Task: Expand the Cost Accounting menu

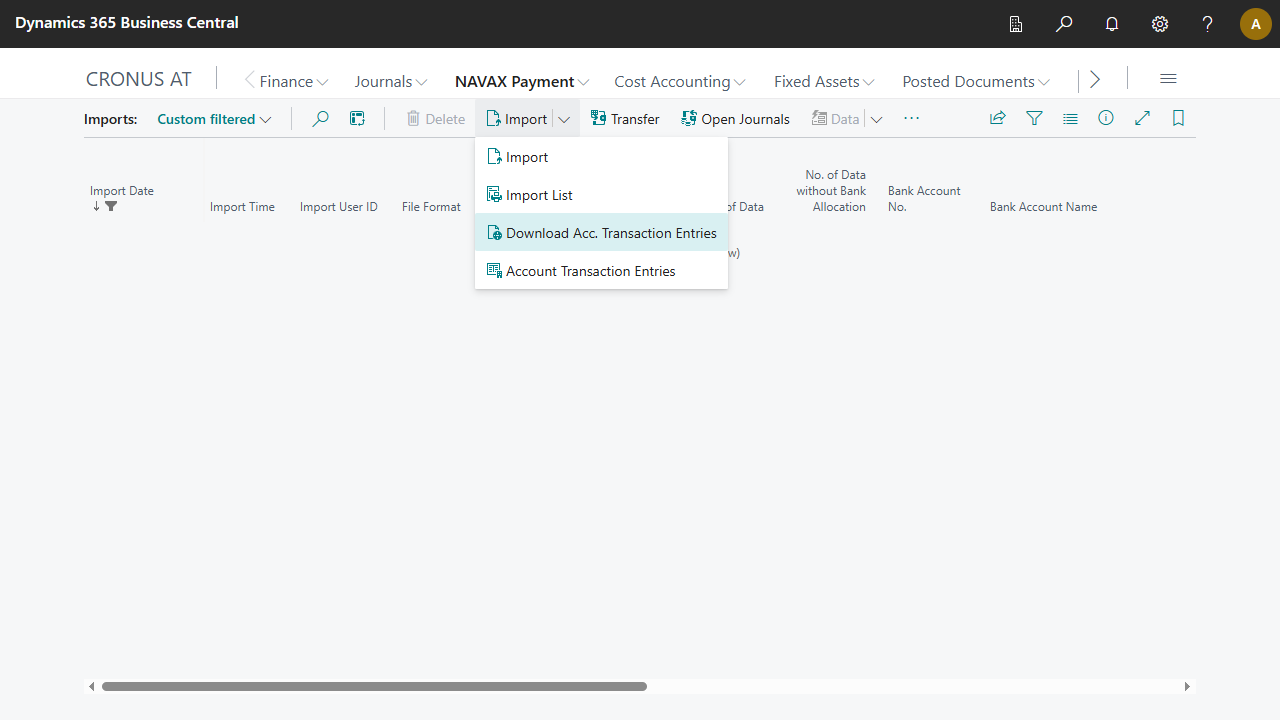Action: point(680,82)
